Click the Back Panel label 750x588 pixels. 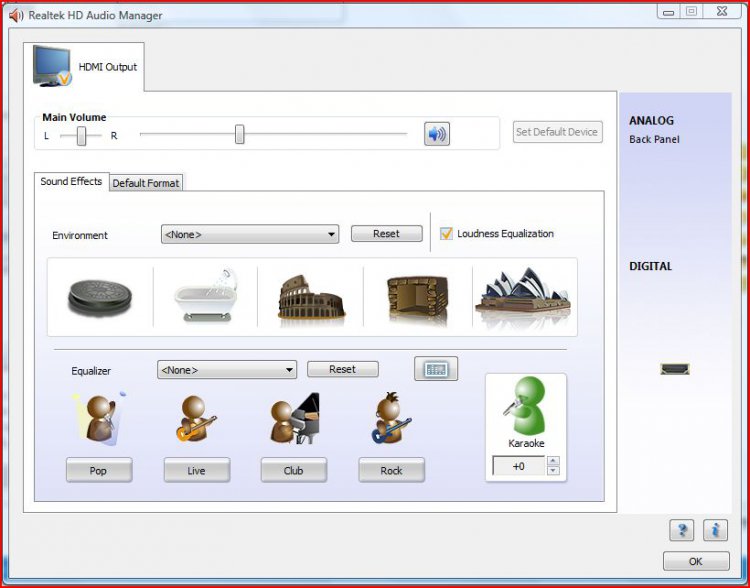[x=654, y=140]
